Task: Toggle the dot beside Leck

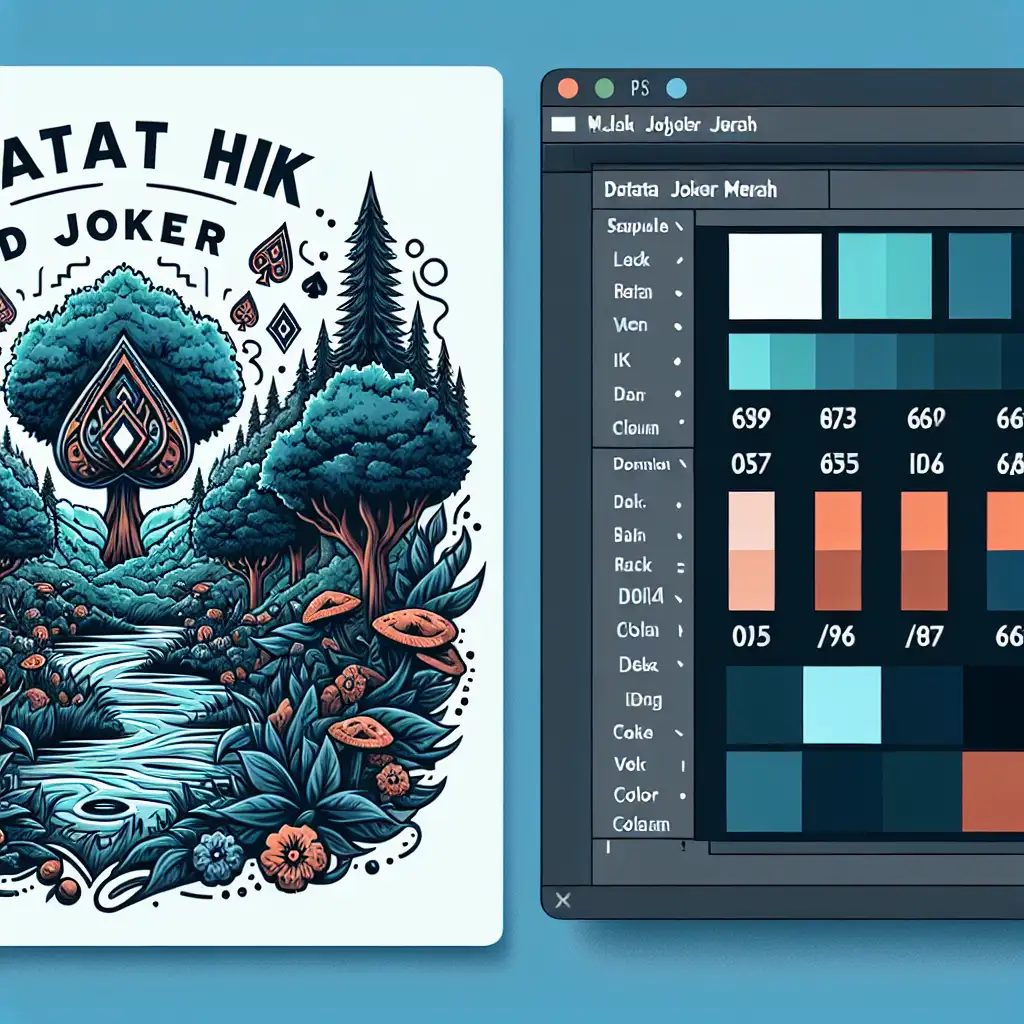Action: [679, 260]
